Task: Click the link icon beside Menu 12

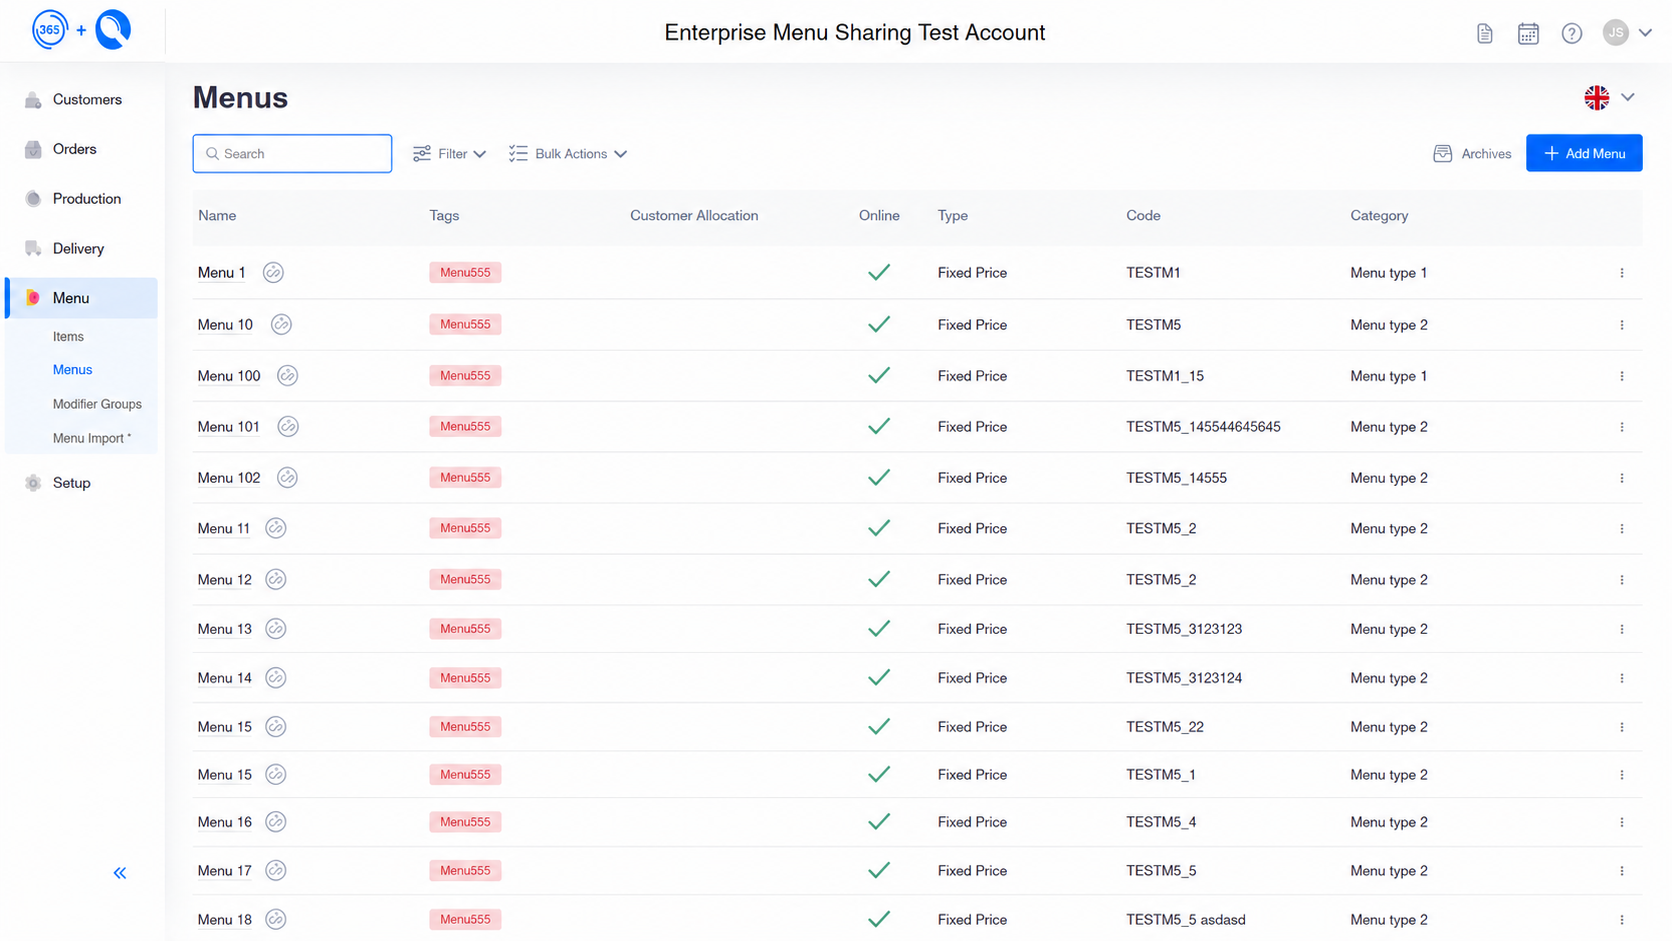Action: pyautogui.click(x=276, y=579)
